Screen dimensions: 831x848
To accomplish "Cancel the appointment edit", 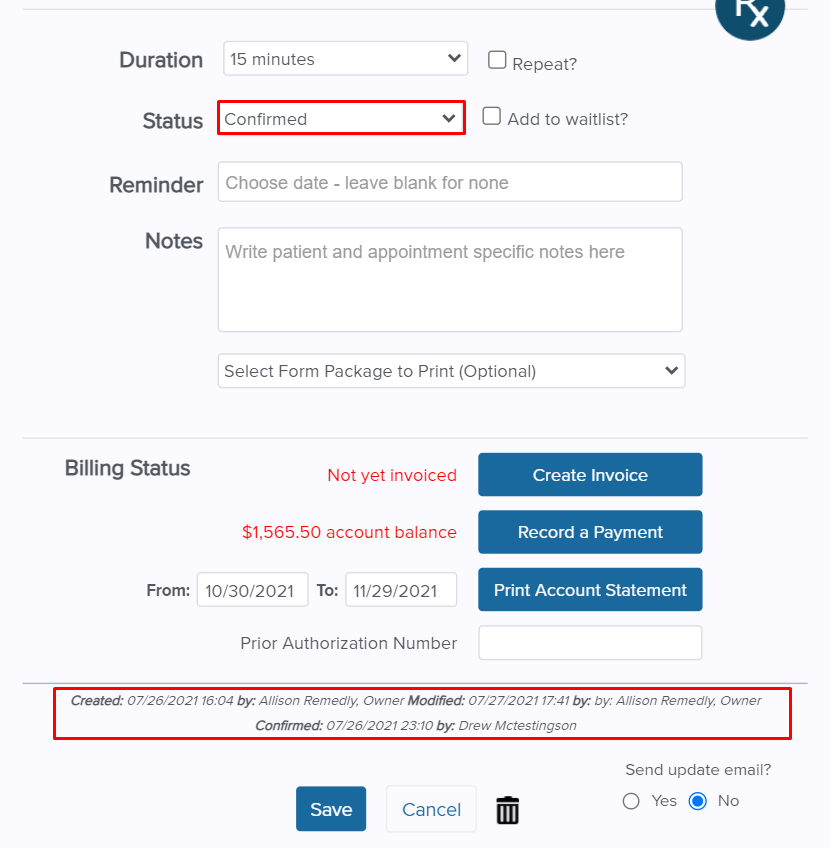I will [431, 809].
